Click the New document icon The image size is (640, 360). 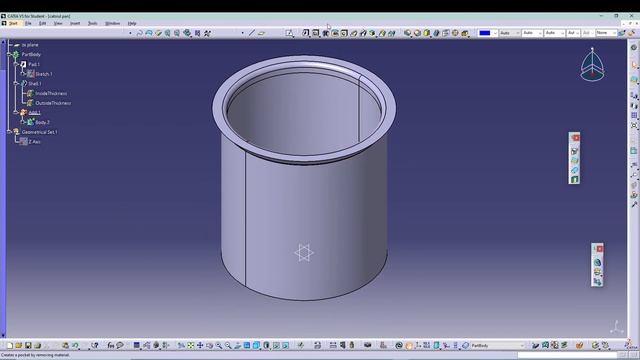[x=10, y=346]
